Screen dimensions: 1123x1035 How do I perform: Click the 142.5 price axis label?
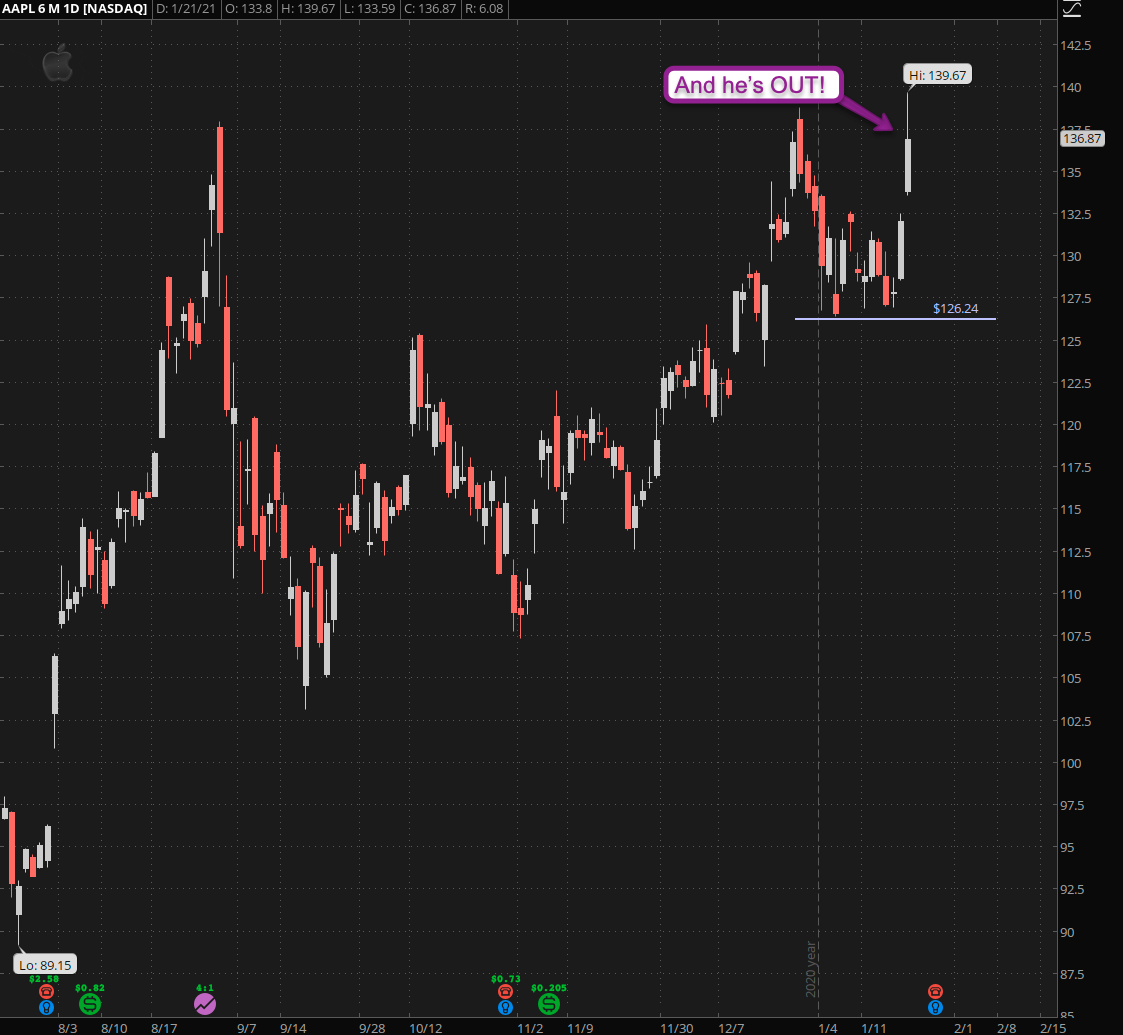pyautogui.click(x=1076, y=45)
